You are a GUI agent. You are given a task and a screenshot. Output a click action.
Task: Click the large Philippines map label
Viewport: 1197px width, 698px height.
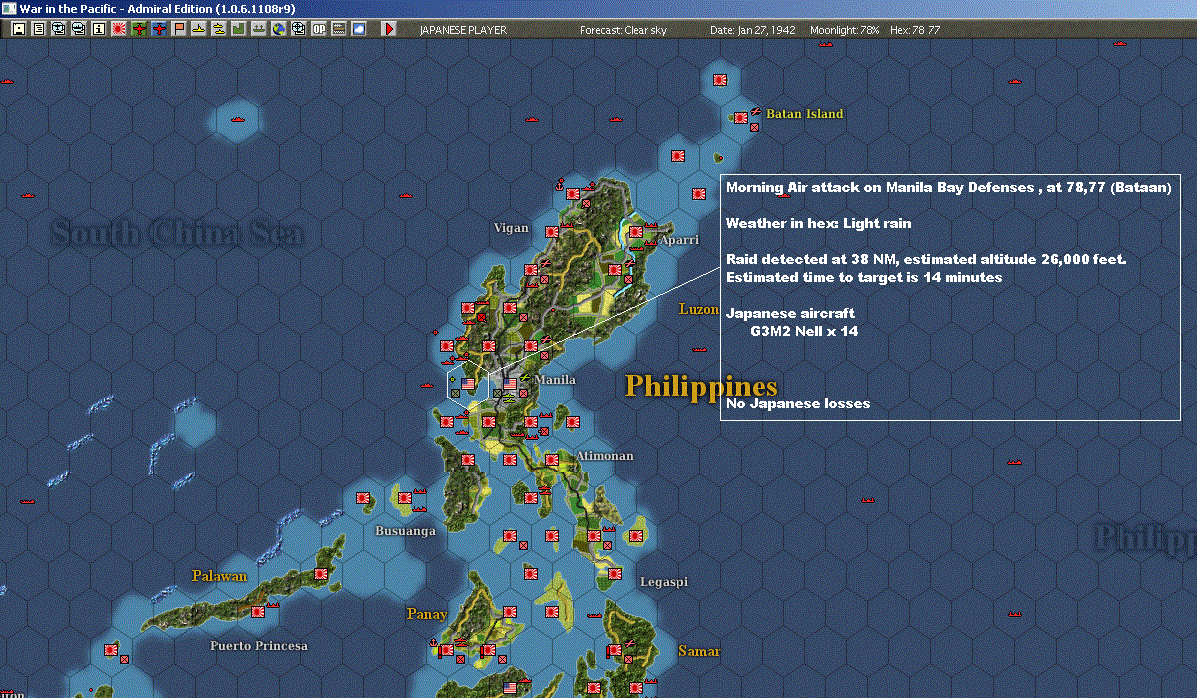pos(701,386)
